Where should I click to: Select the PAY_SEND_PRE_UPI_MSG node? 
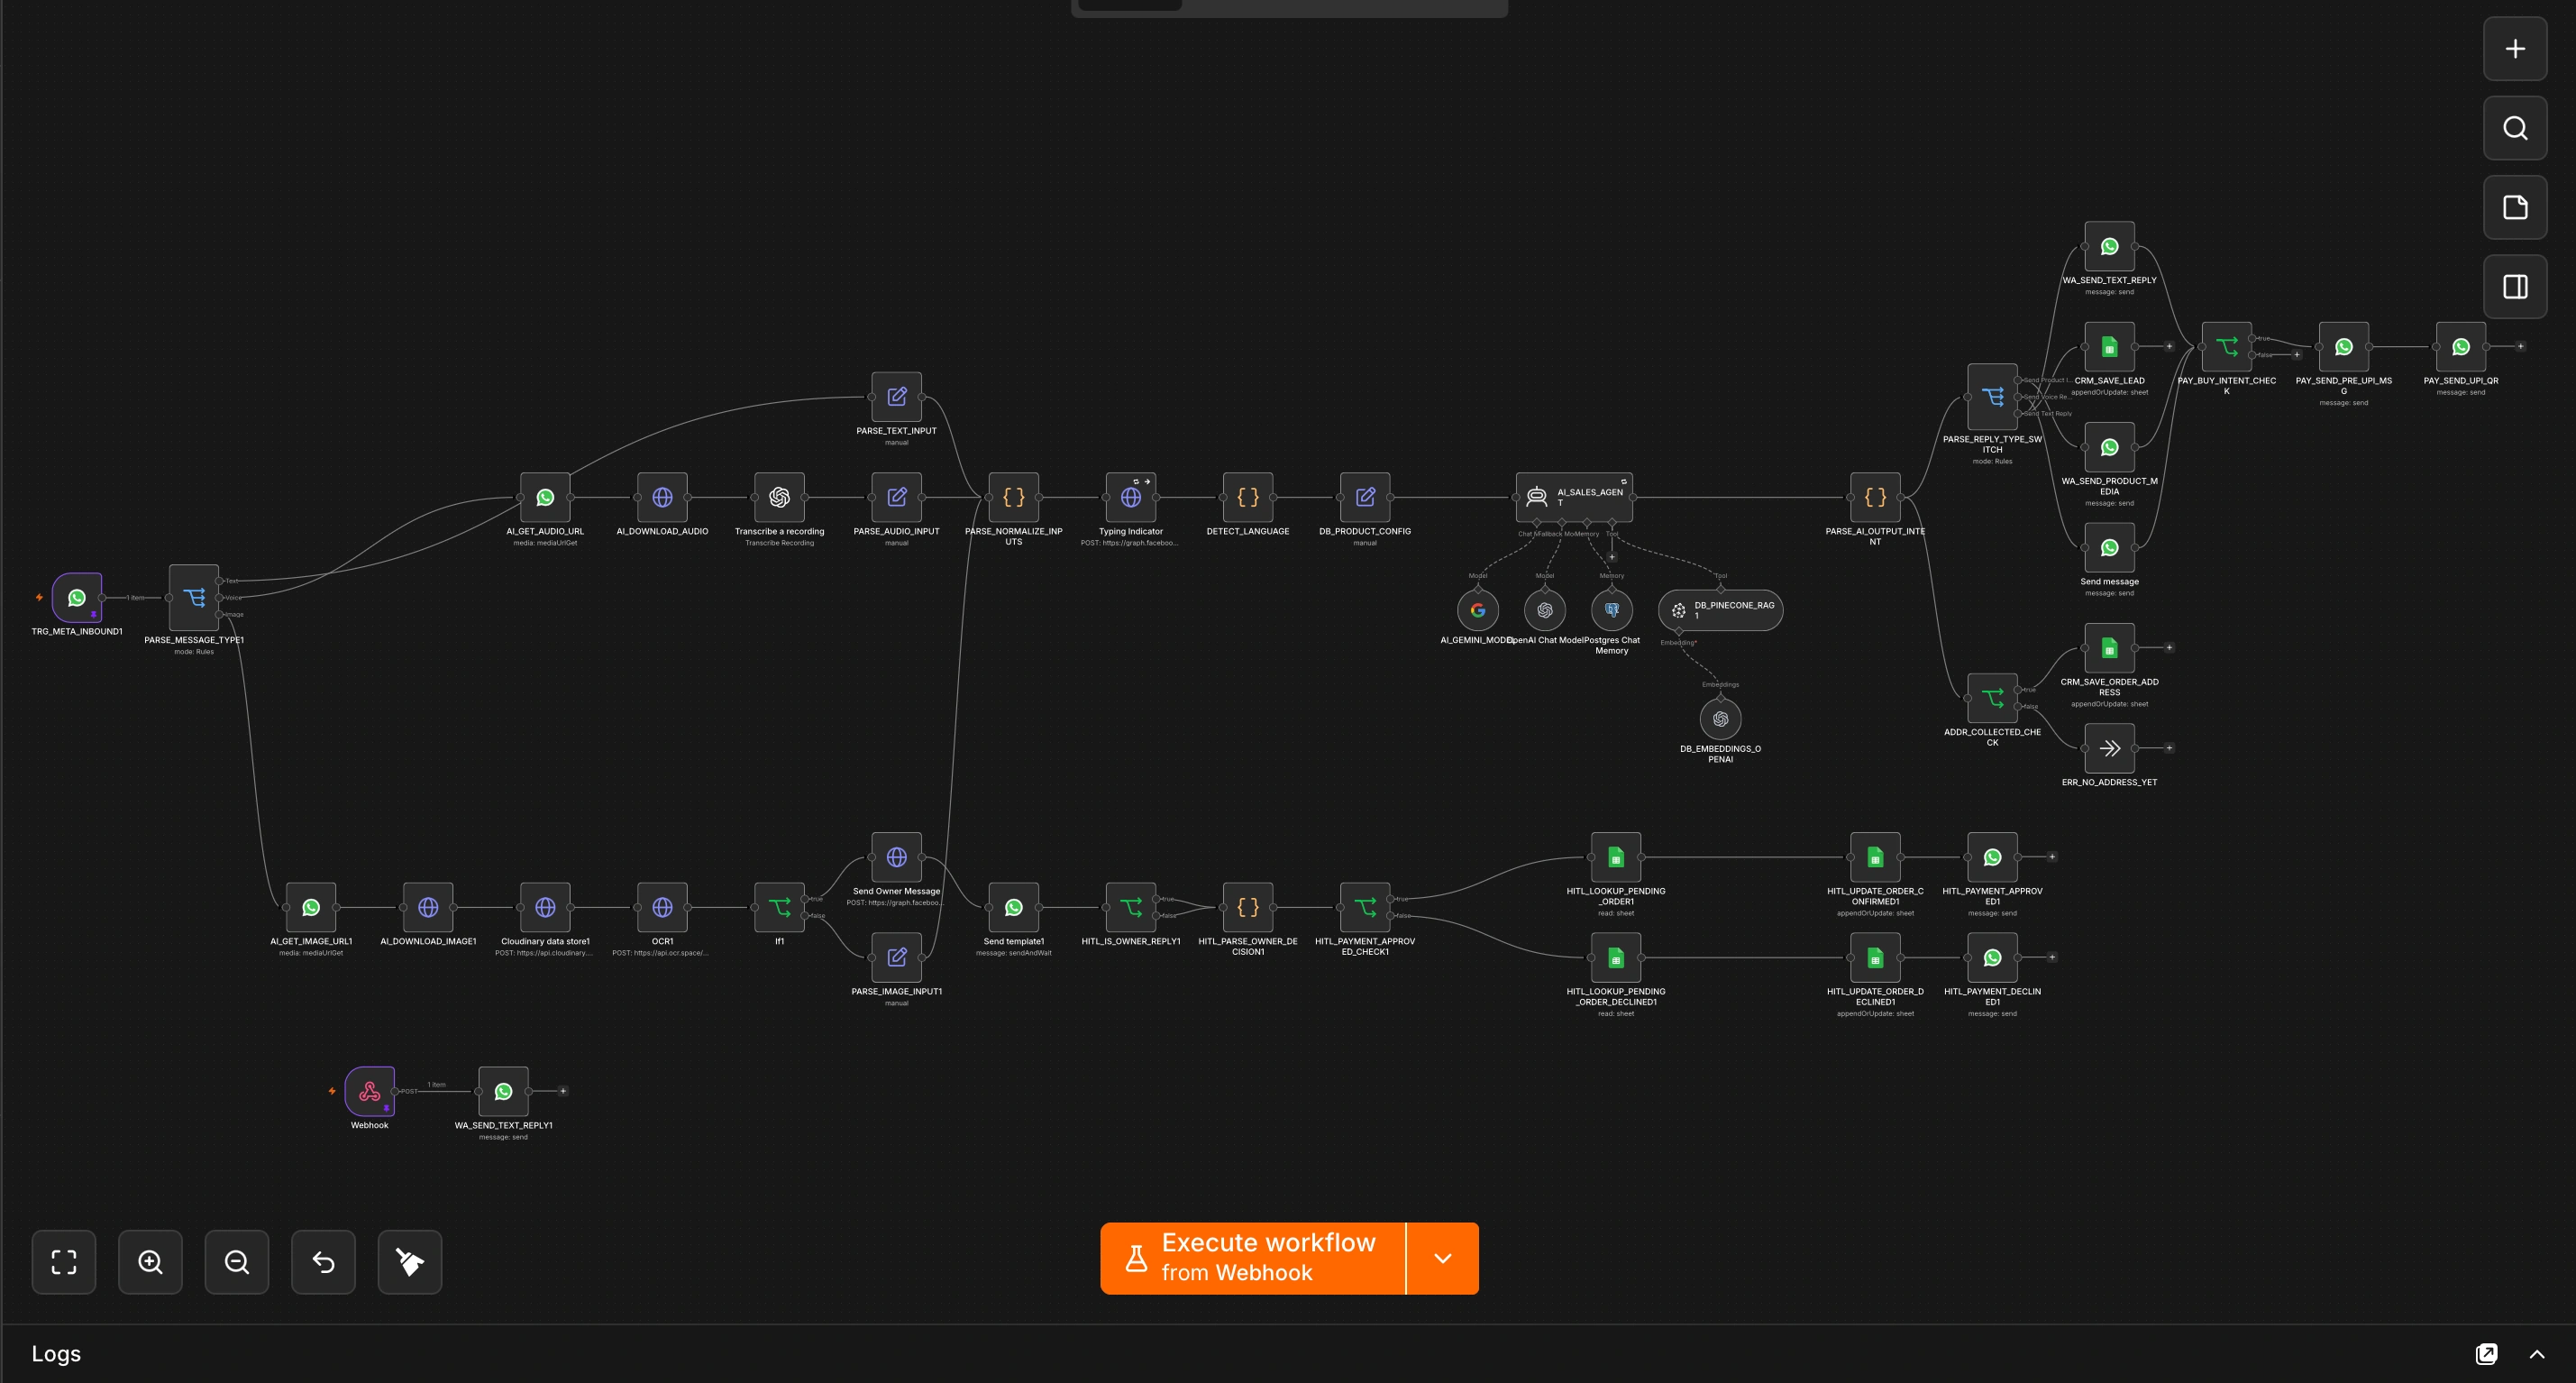click(x=2343, y=347)
